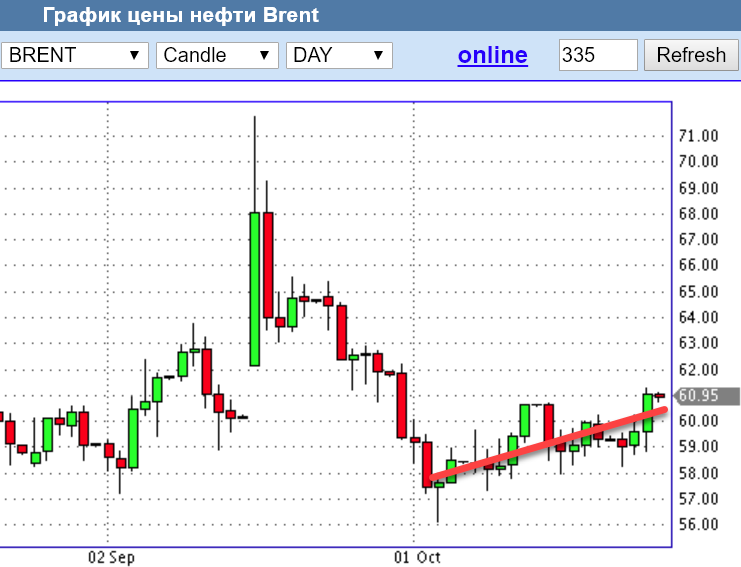Click the 65.00 price axis label
The width and height of the screenshot is (741, 567).
[x=698, y=292]
